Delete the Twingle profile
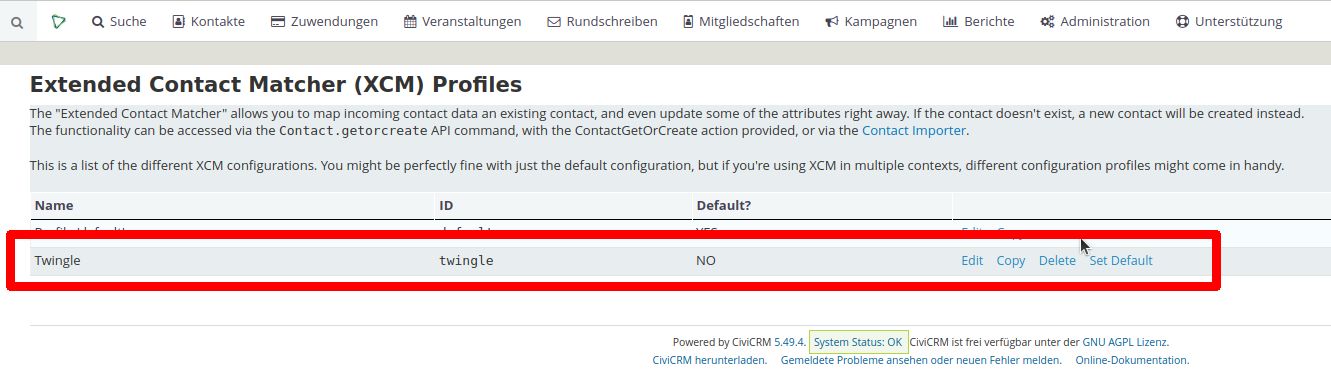Image resolution: width=1331 pixels, height=392 pixels. (x=1057, y=261)
